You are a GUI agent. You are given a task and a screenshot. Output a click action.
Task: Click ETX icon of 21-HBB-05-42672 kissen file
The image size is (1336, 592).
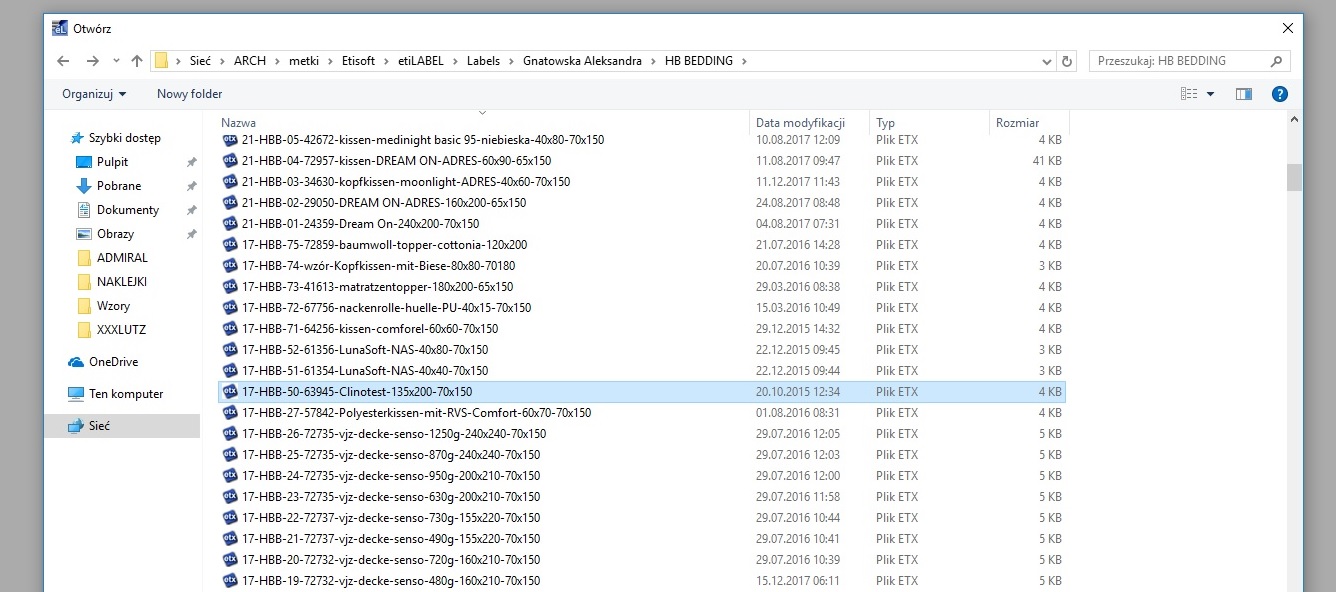[230, 140]
